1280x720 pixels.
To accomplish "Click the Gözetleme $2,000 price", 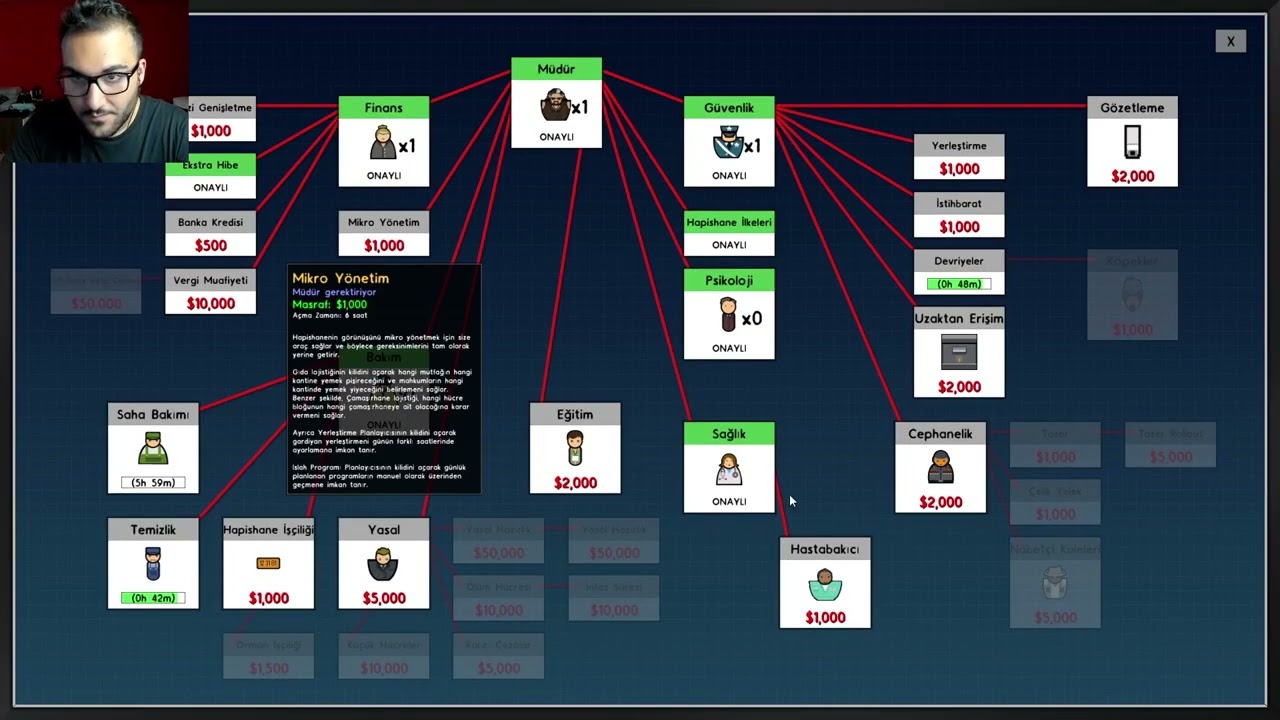I will [1132, 177].
